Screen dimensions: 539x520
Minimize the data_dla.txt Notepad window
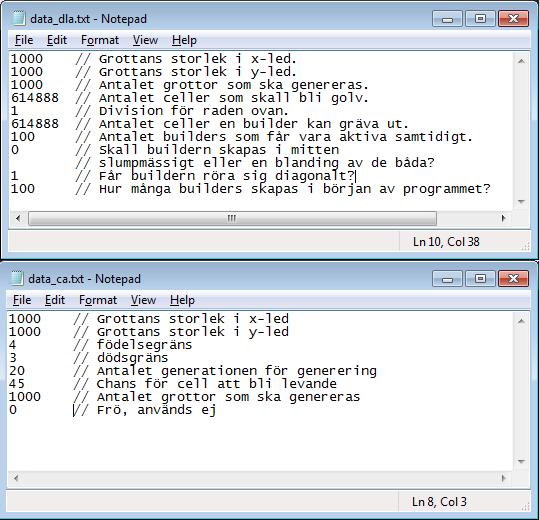[447, 19]
